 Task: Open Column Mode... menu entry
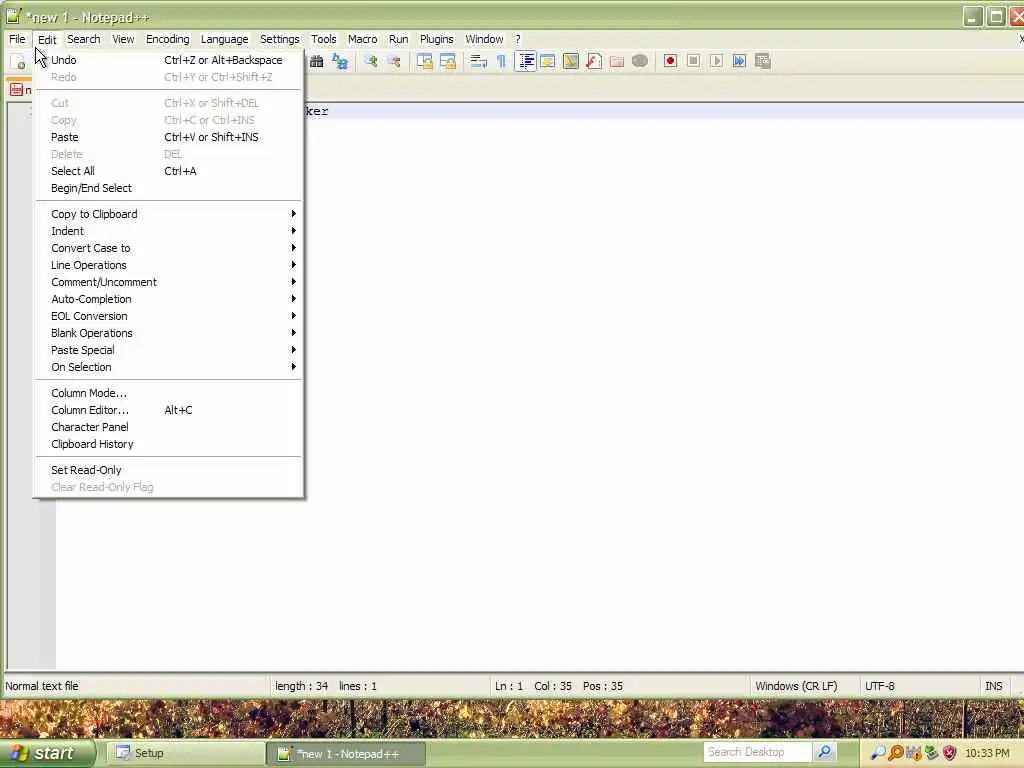click(169, 393)
